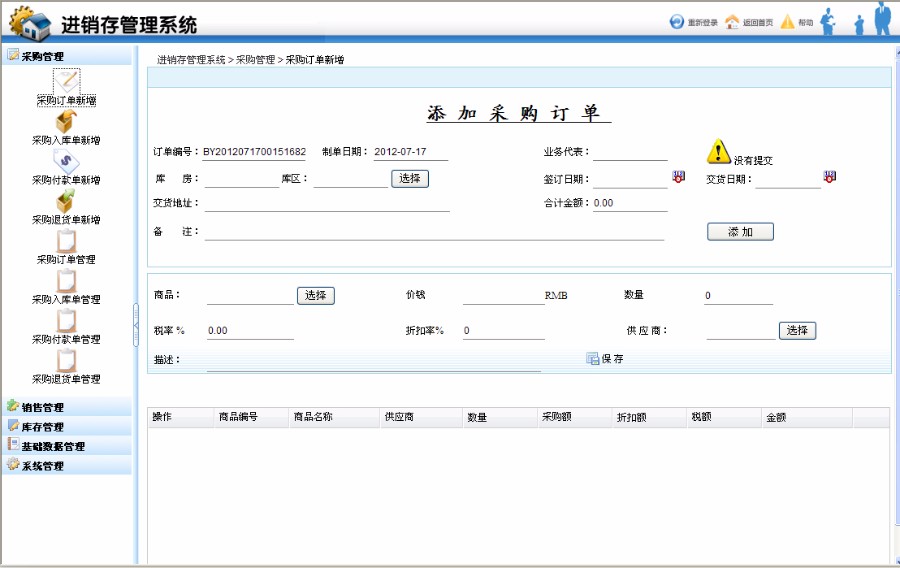
Task: Click the 保存 save icon
Action: click(592, 359)
